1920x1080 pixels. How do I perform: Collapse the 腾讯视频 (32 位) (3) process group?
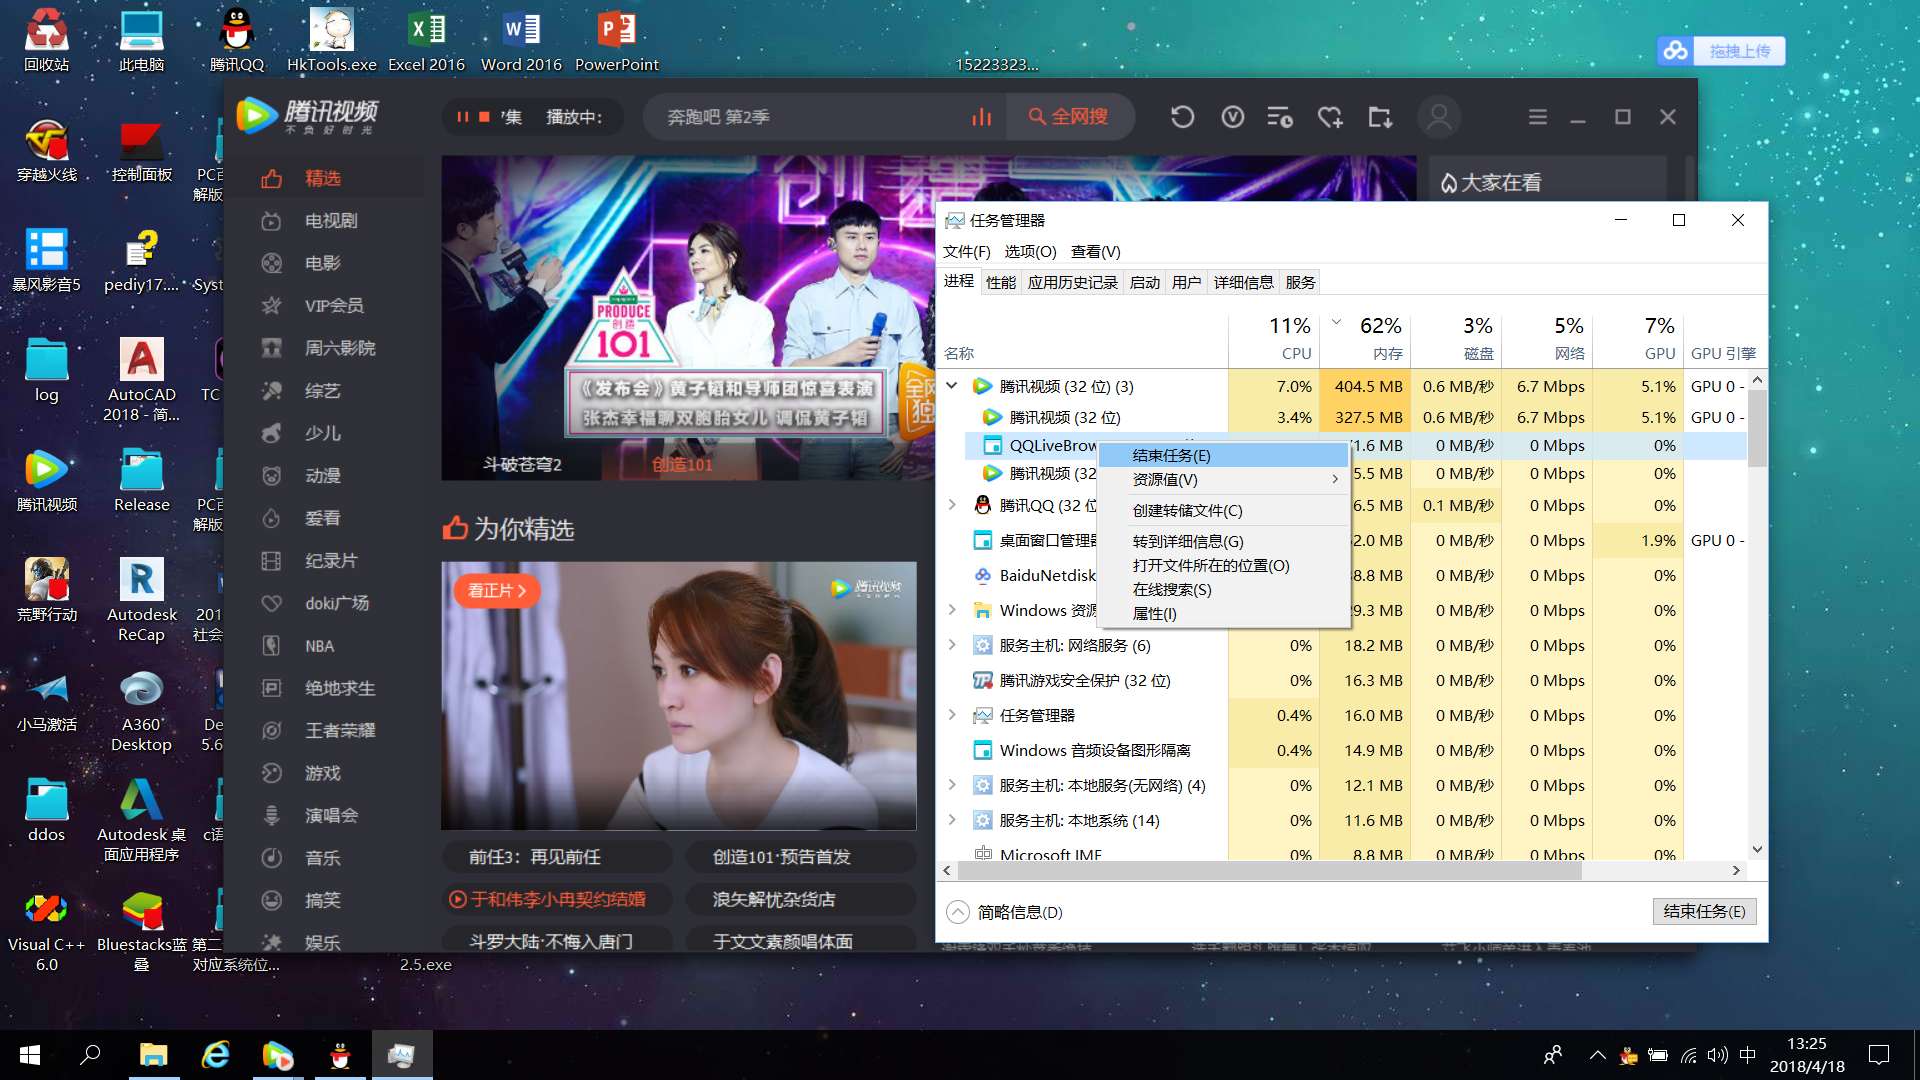952,386
